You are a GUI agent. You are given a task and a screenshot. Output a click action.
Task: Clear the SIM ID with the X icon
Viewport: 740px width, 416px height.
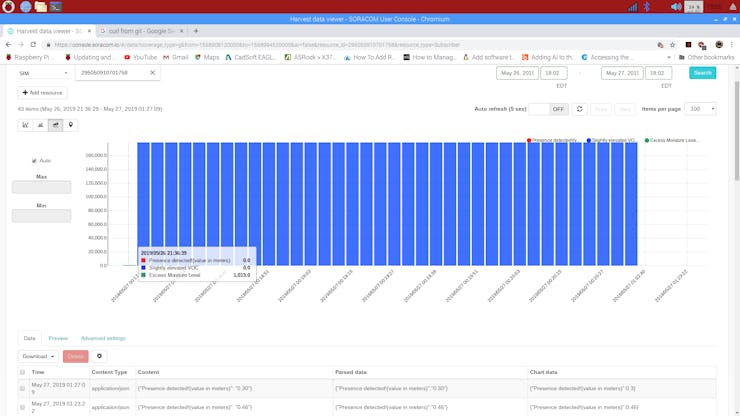(x=152, y=73)
